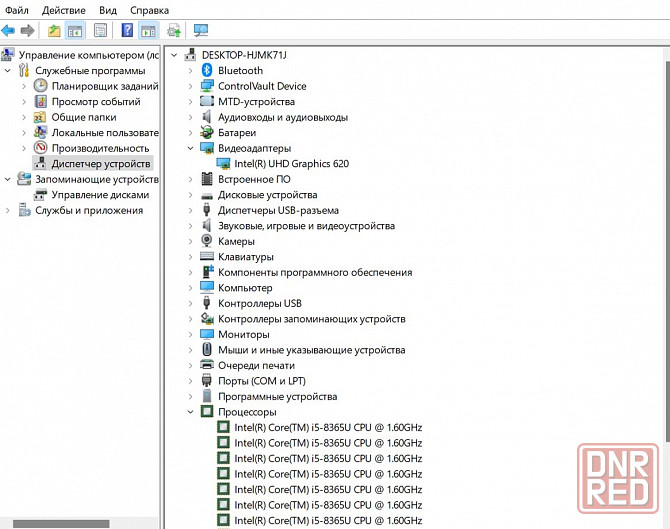The height and width of the screenshot is (529, 670).
Task: Click the Back arrow toolbar icon
Action: (8, 30)
